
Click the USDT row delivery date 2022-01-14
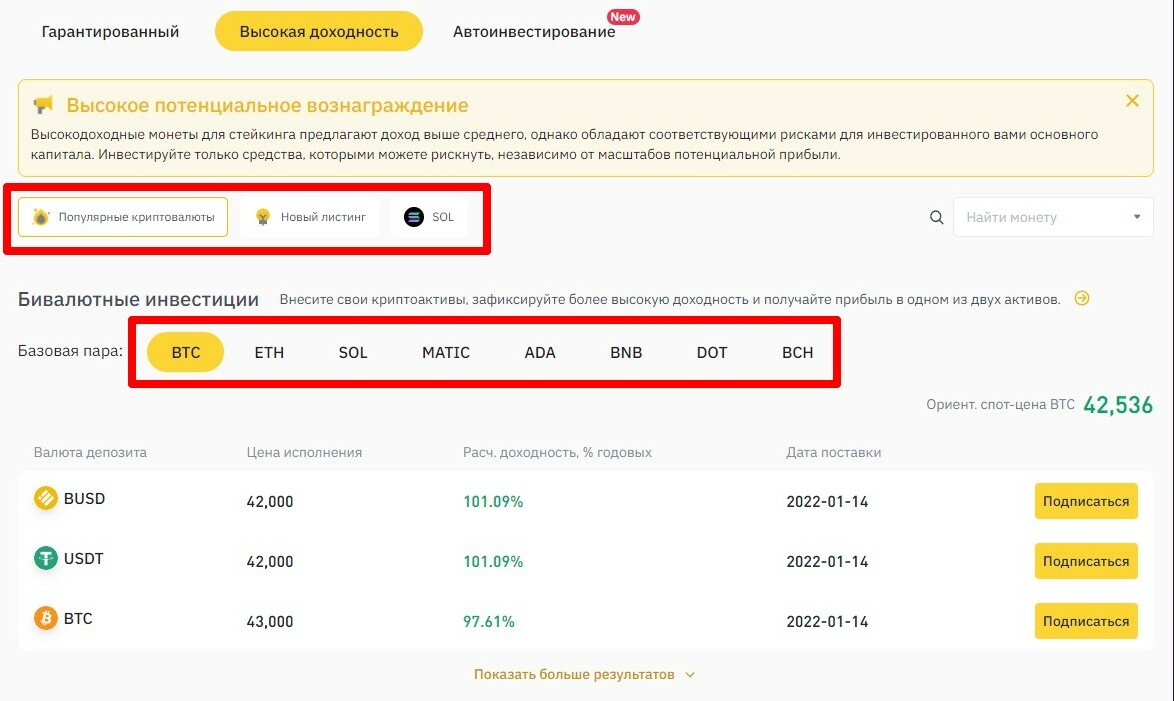point(827,561)
